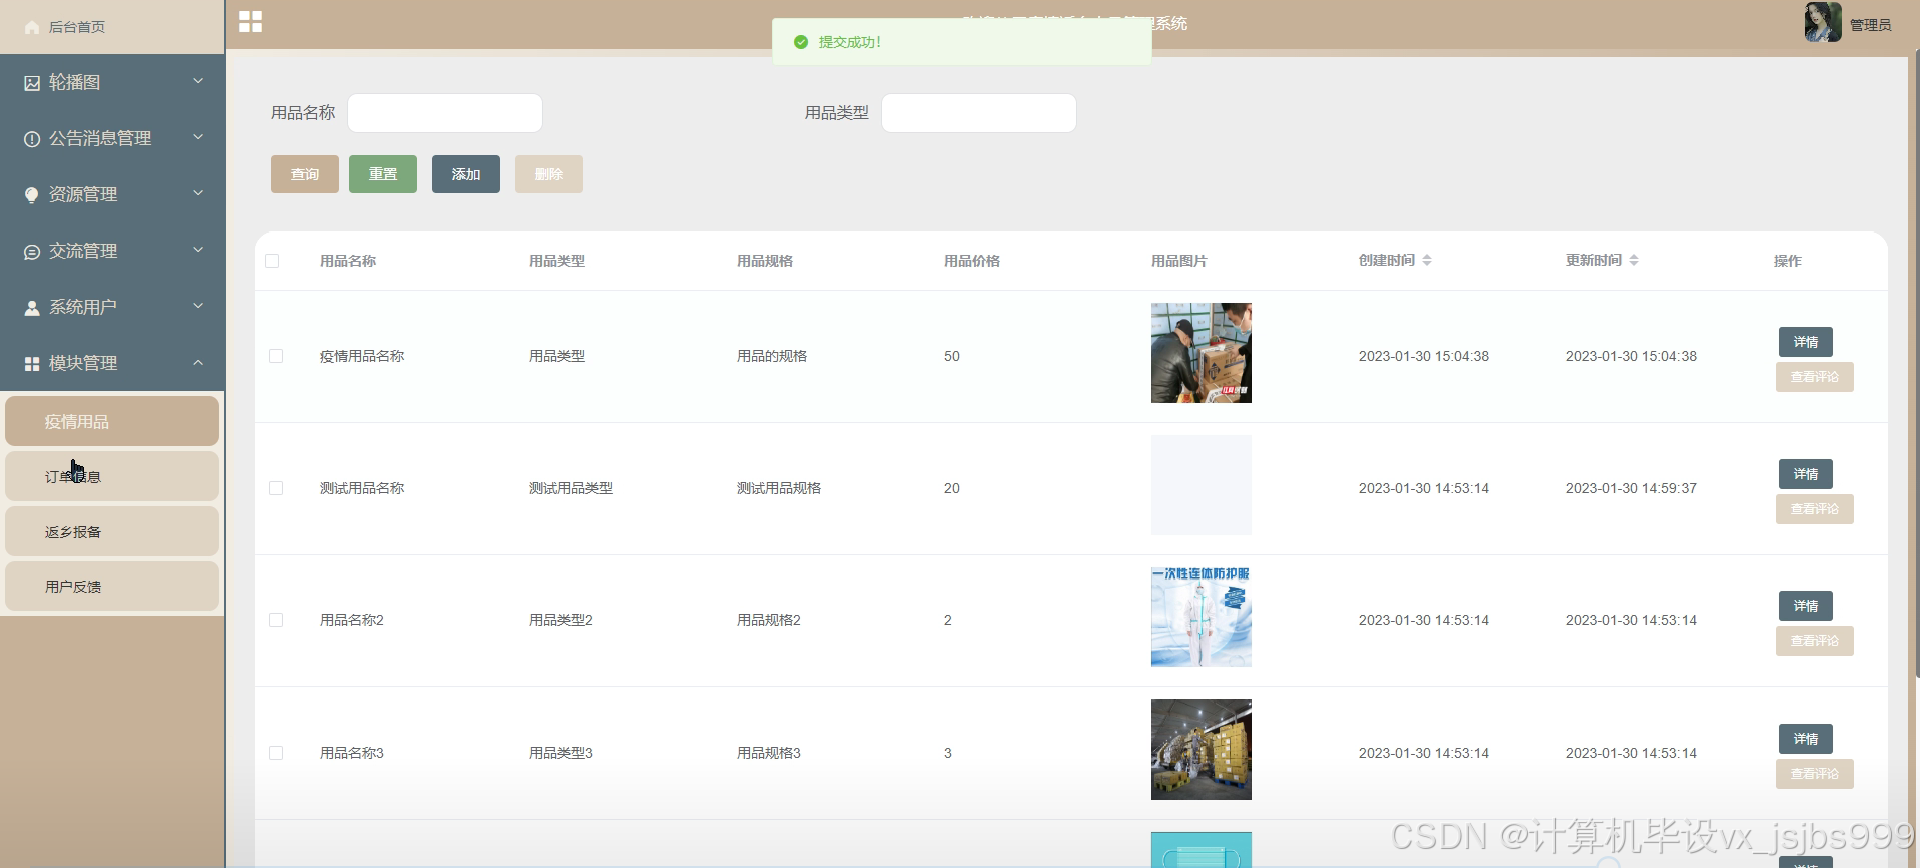The image size is (1920, 868).
Task: Click the price cell showing 50
Action: pyautogui.click(x=952, y=356)
